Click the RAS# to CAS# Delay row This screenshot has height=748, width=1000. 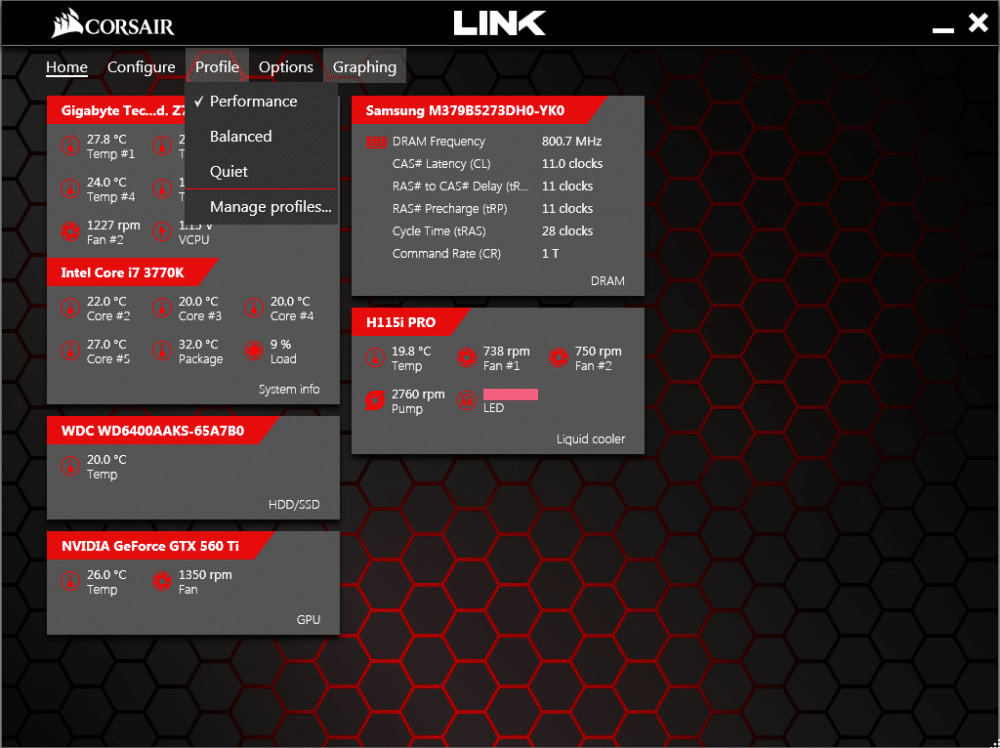[492, 186]
